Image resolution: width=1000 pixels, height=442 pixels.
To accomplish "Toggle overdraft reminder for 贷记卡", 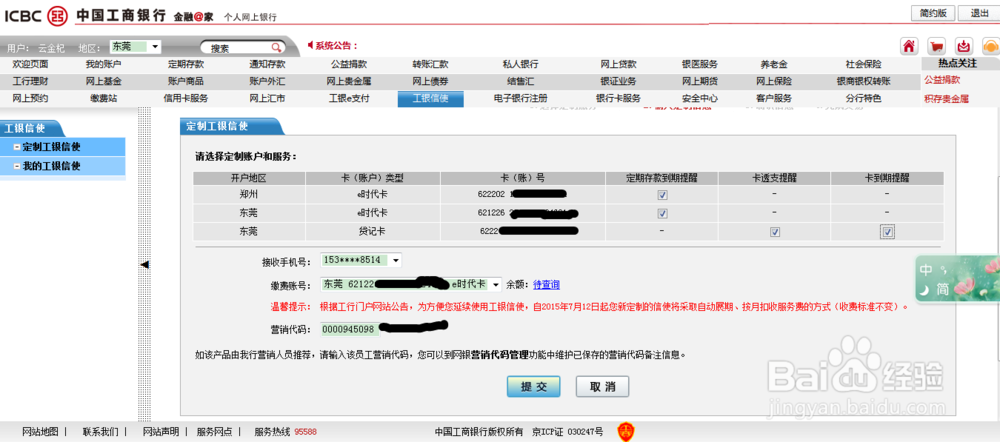I will (775, 232).
